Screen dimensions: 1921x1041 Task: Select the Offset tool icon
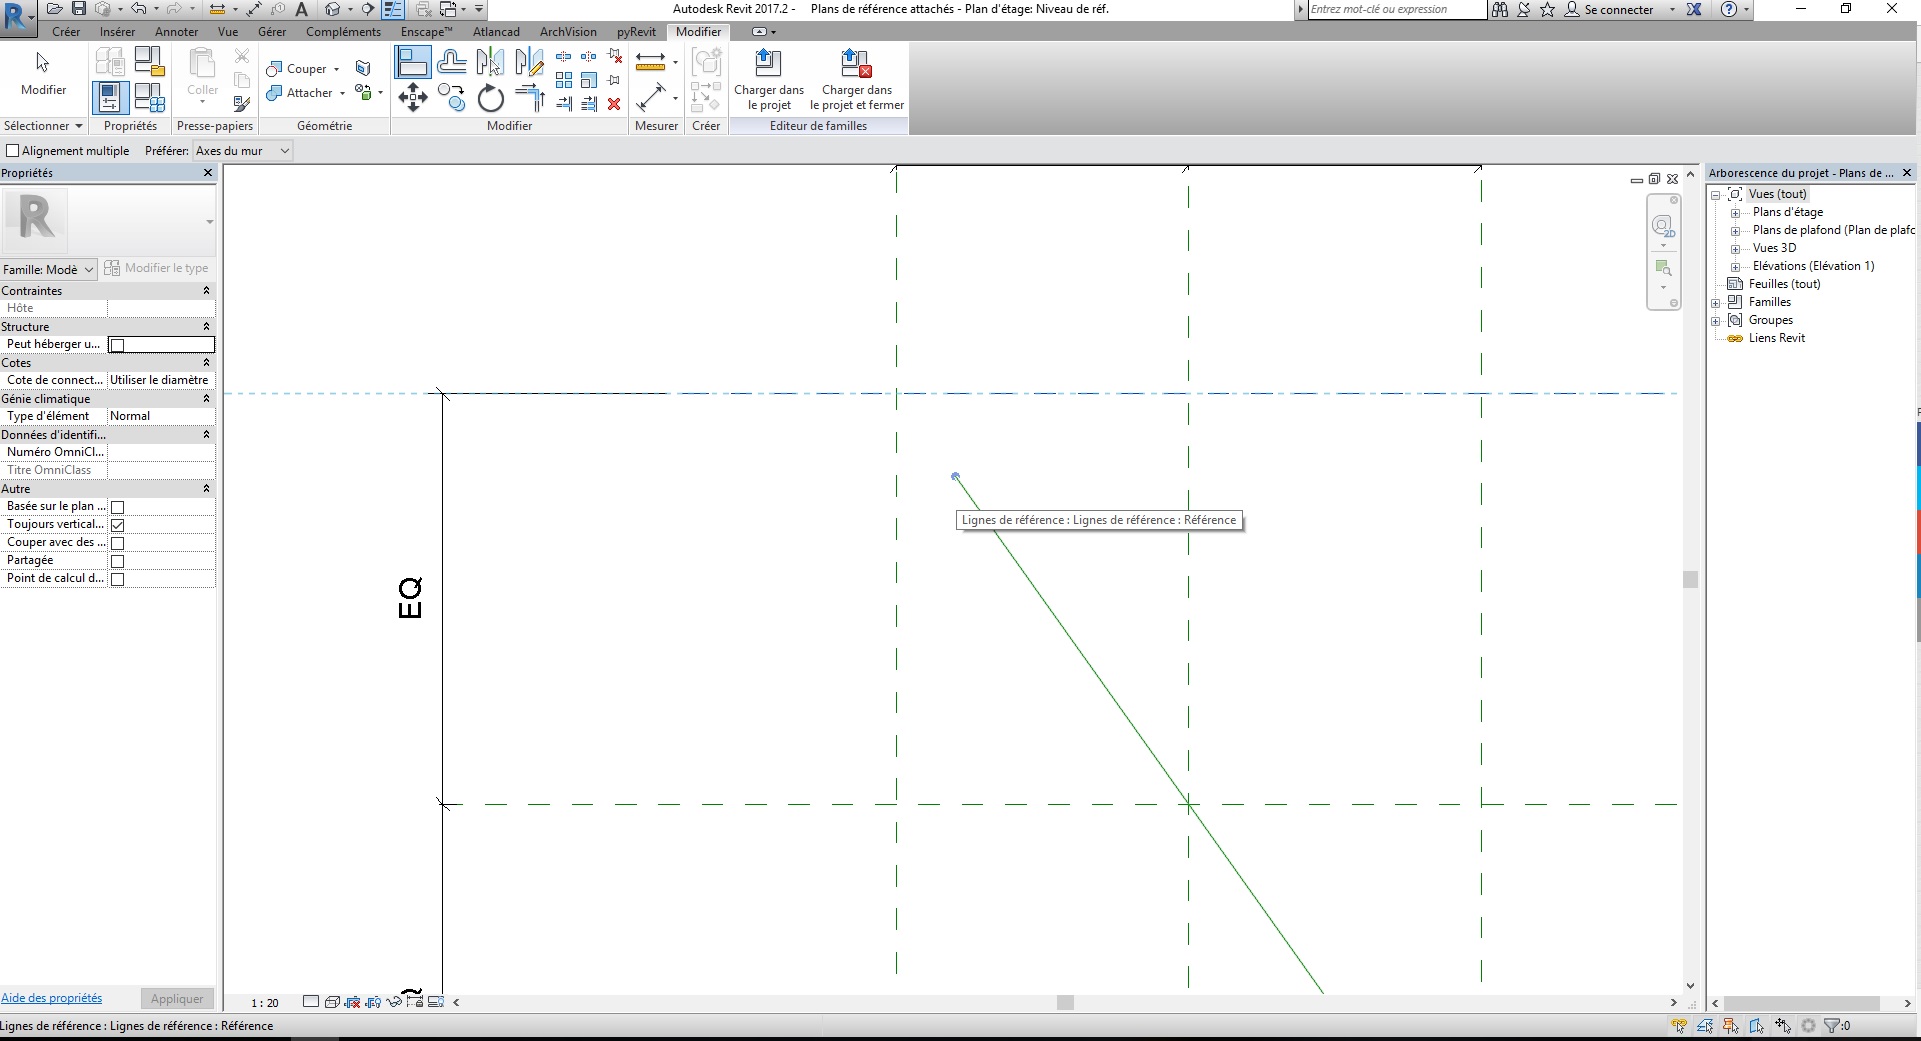point(451,62)
